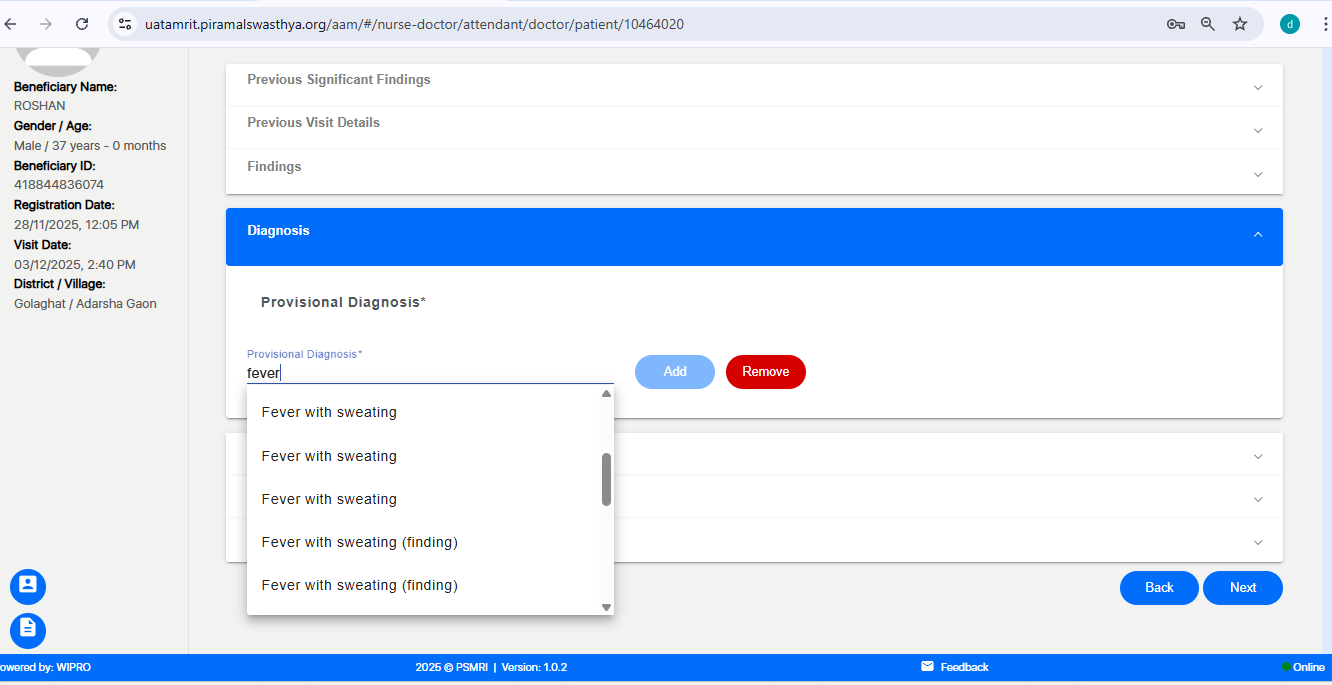Click the red Remove button
This screenshot has height=685, width=1332.
point(765,372)
